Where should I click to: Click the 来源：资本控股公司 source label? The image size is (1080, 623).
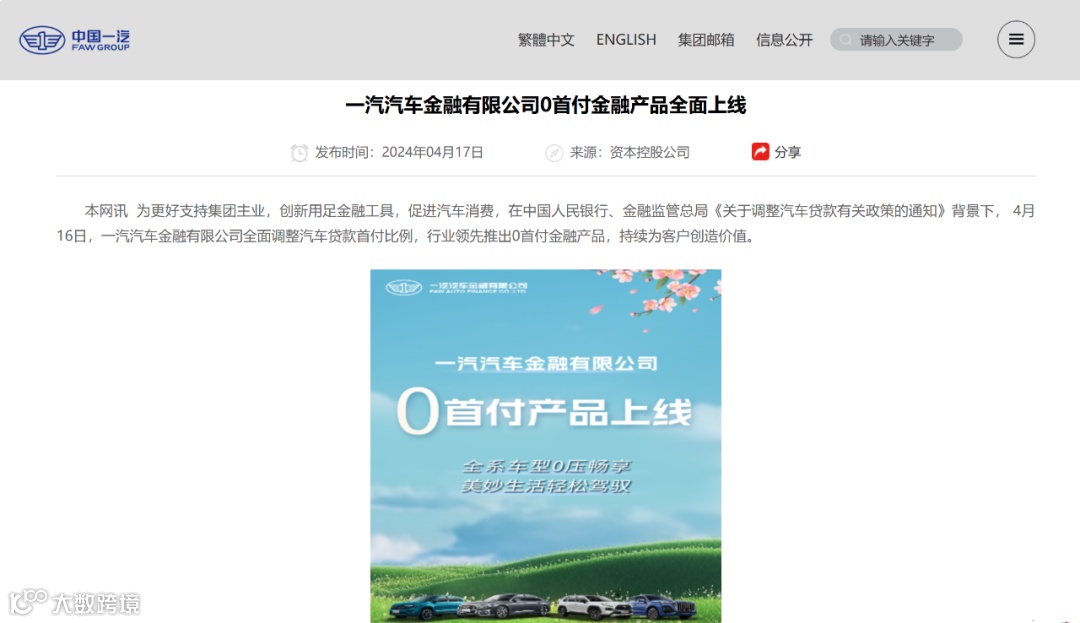630,152
